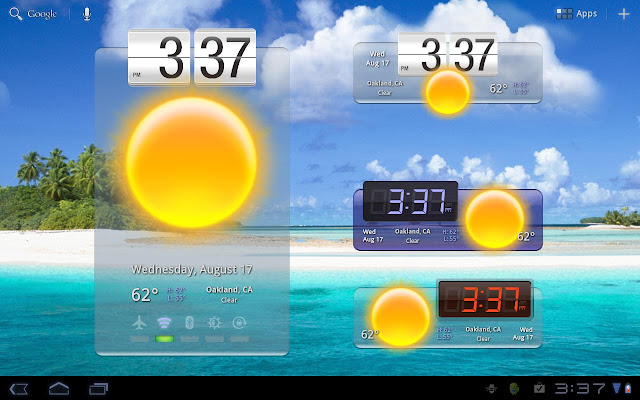Tap "Wed Aug 17" in the purple widget
This screenshot has height=400, width=640.
pyautogui.click(x=373, y=236)
